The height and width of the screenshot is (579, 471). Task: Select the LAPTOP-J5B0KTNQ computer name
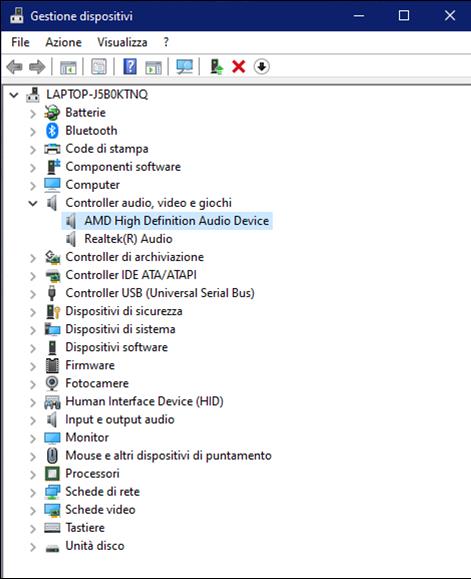point(97,95)
